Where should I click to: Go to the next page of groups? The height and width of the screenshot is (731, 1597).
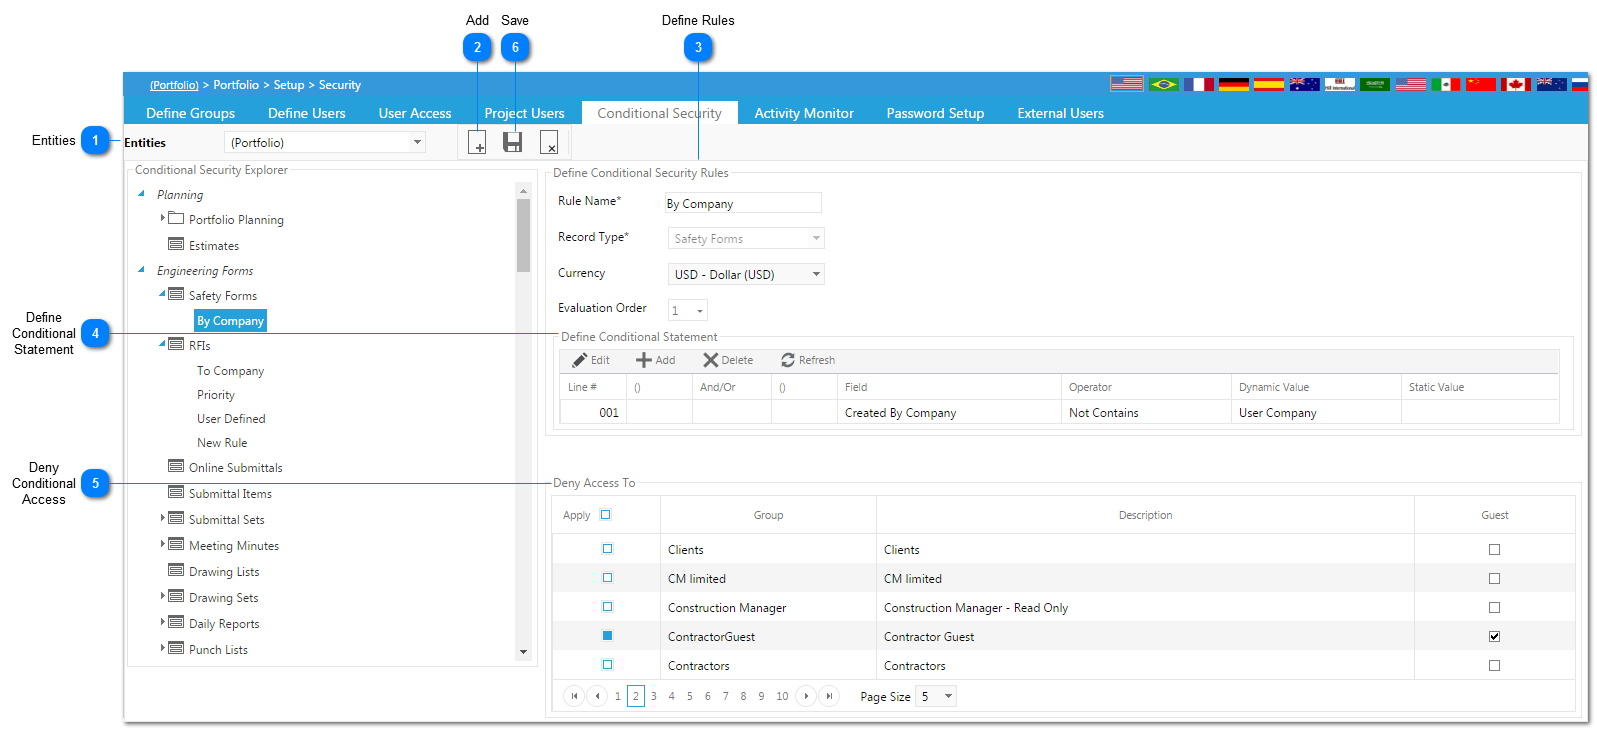[806, 696]
